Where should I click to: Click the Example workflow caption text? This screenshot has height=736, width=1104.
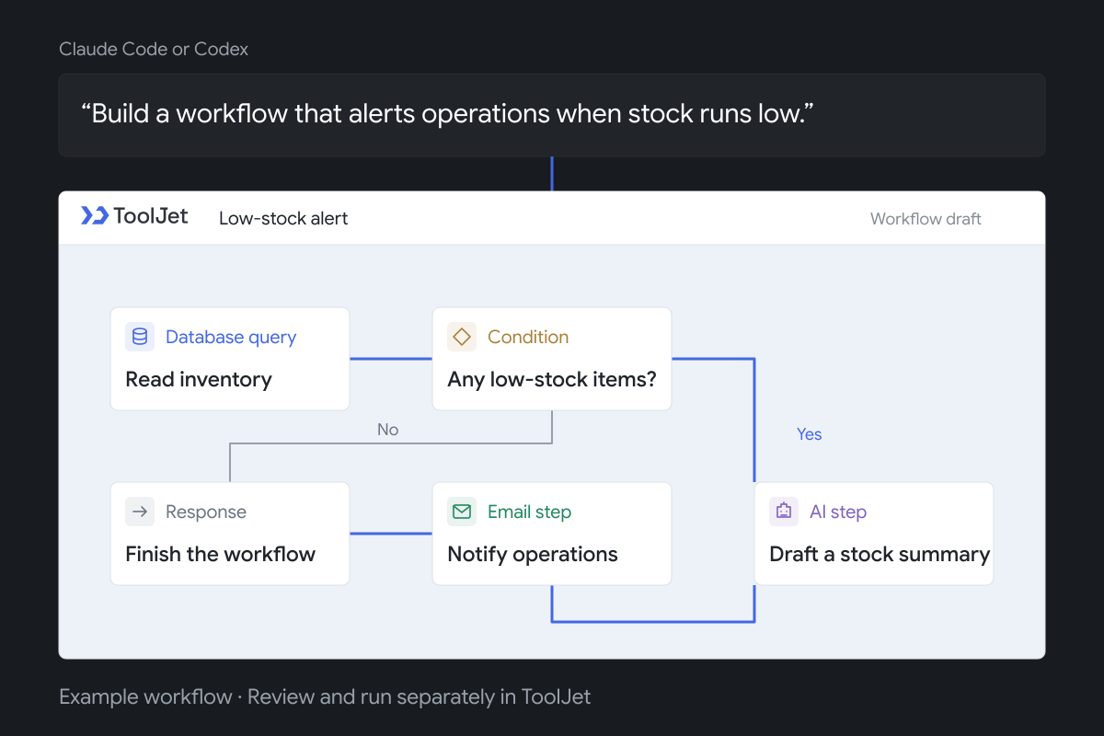pos(325,697)
